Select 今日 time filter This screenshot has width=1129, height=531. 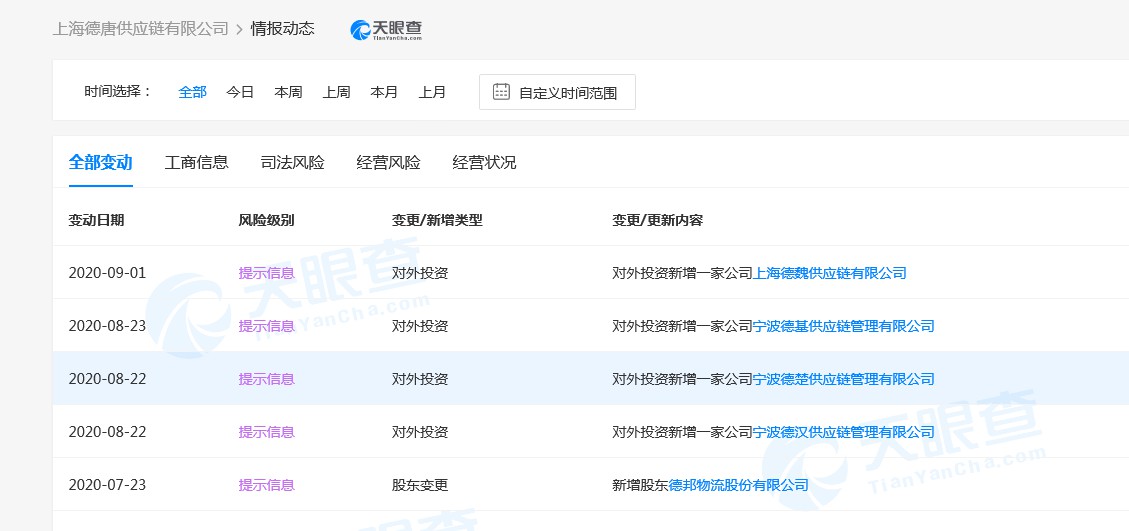pyautogui.click(x=240, y=92)
